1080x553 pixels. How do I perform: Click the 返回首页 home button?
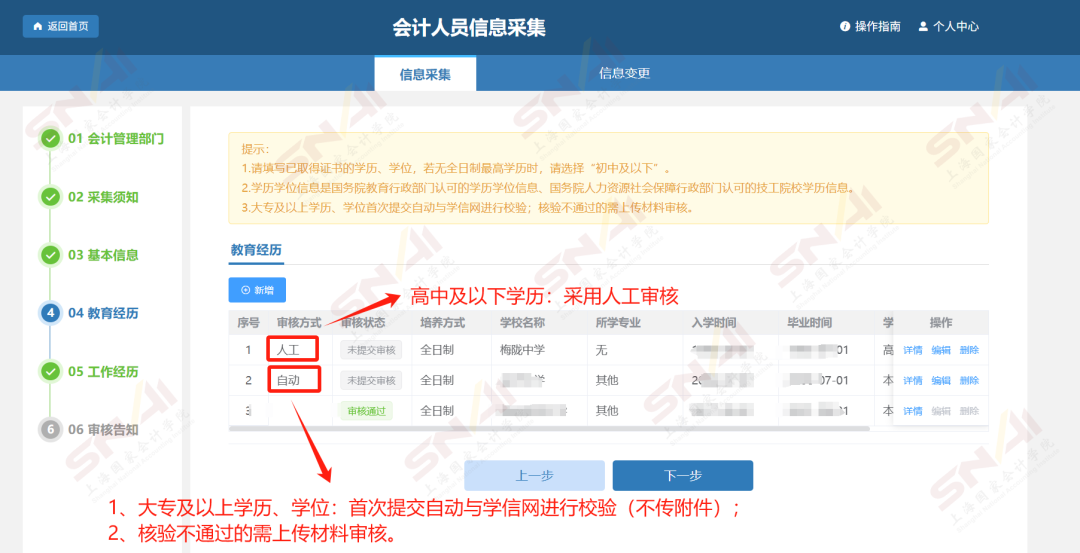61,26
